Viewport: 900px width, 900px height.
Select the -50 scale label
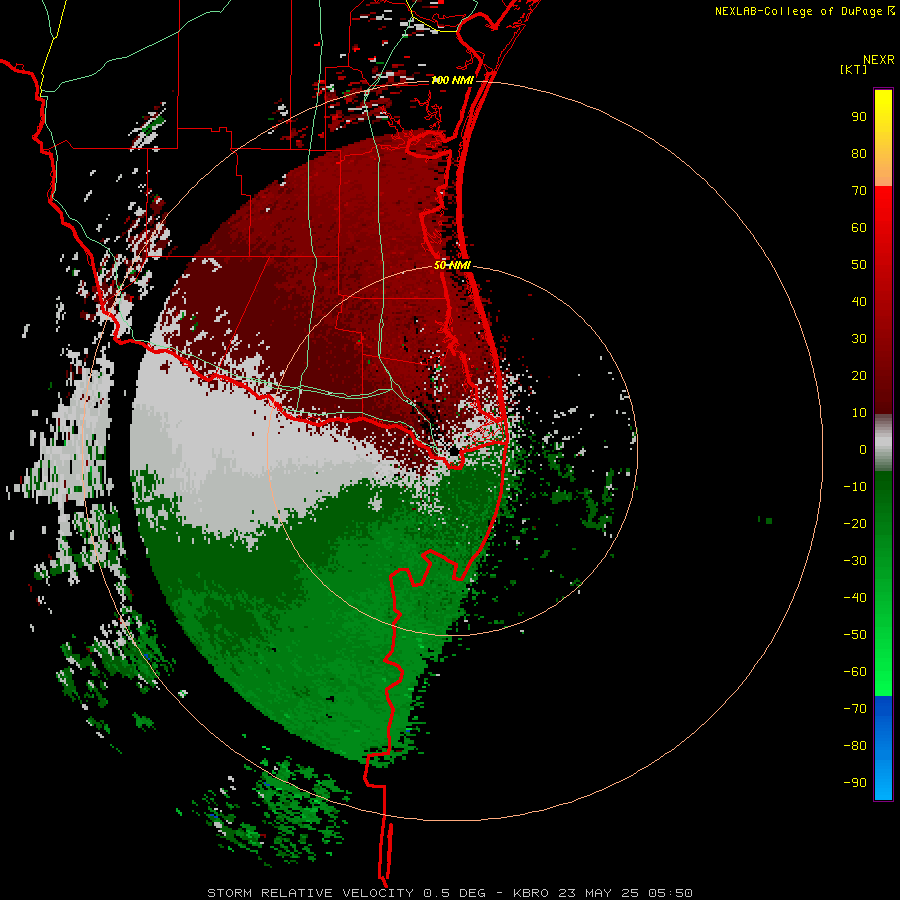click(x=855, y=634)
